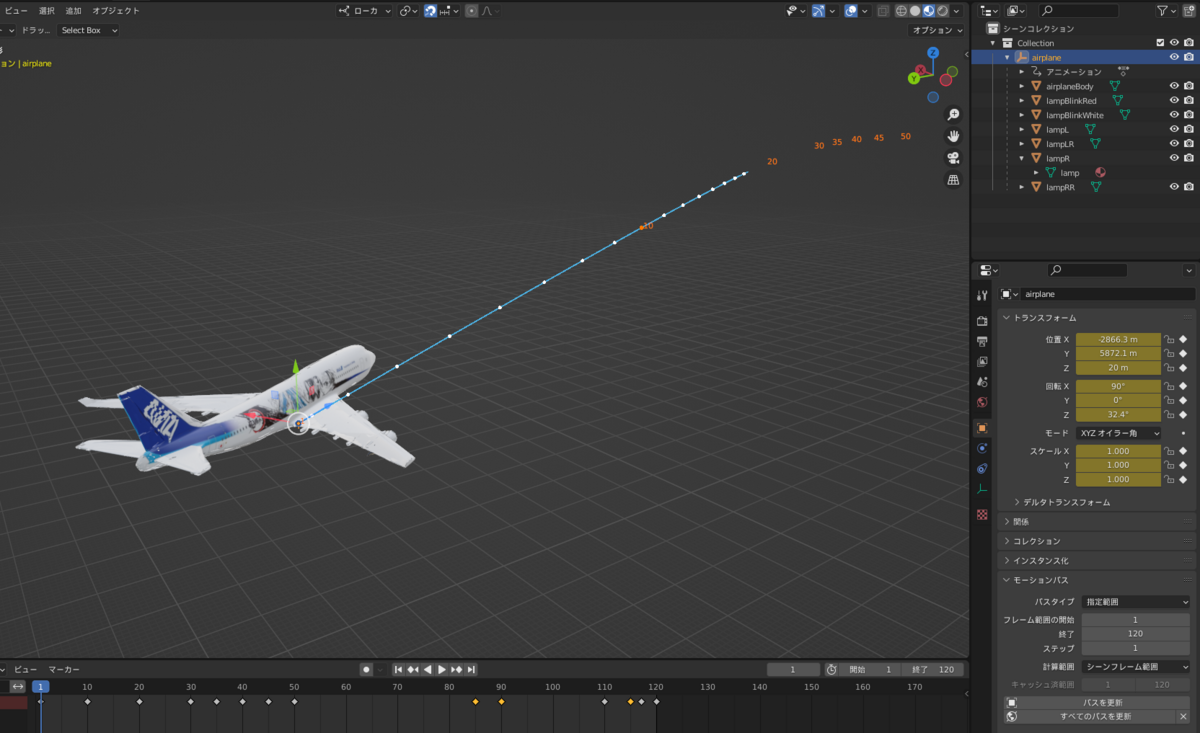1200x733 pixels.
Task: Click the navigation gizmo green Y axis
Action: pyautogui.click(x=914, y=78)
